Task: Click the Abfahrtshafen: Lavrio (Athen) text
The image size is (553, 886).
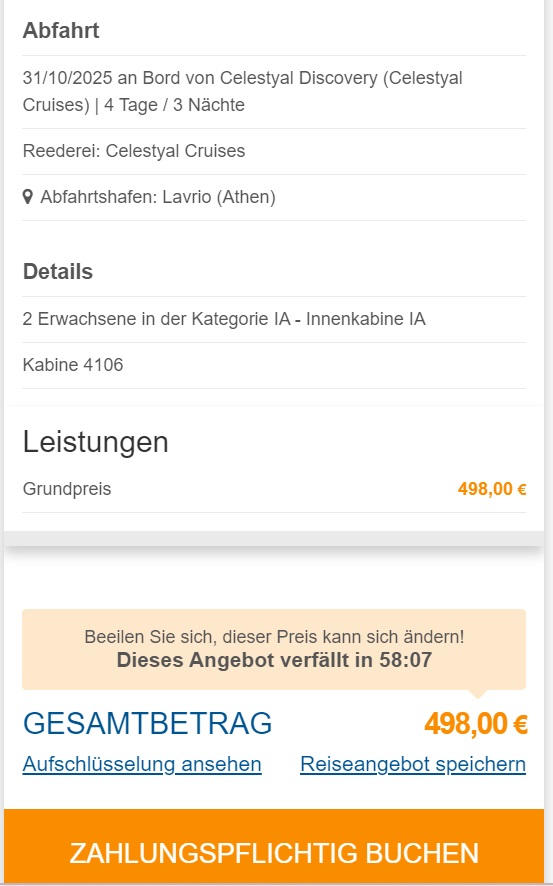Action: click(158, 197)
